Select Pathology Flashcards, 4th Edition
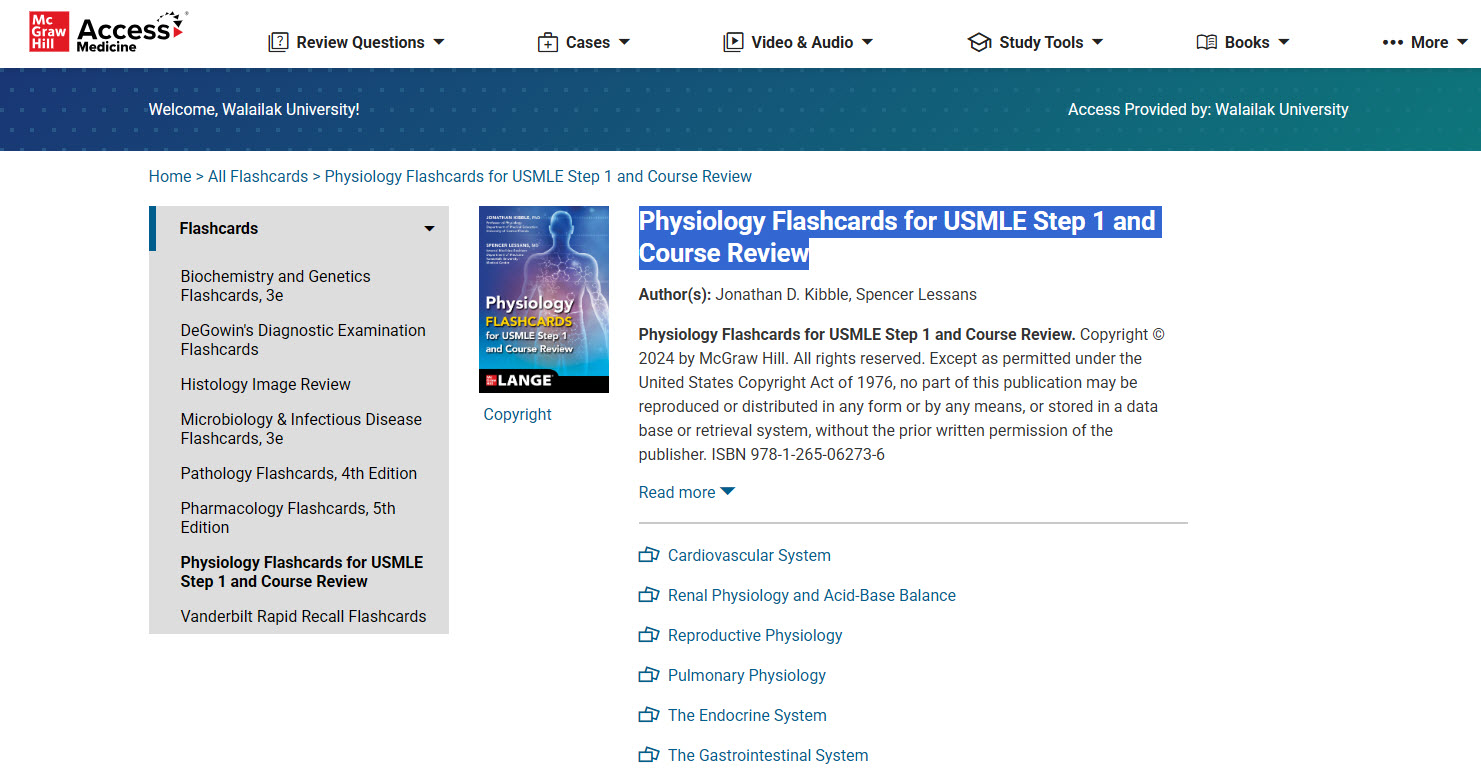The height and width of the screenshot is (778, 1481). (x=299, y=473)
